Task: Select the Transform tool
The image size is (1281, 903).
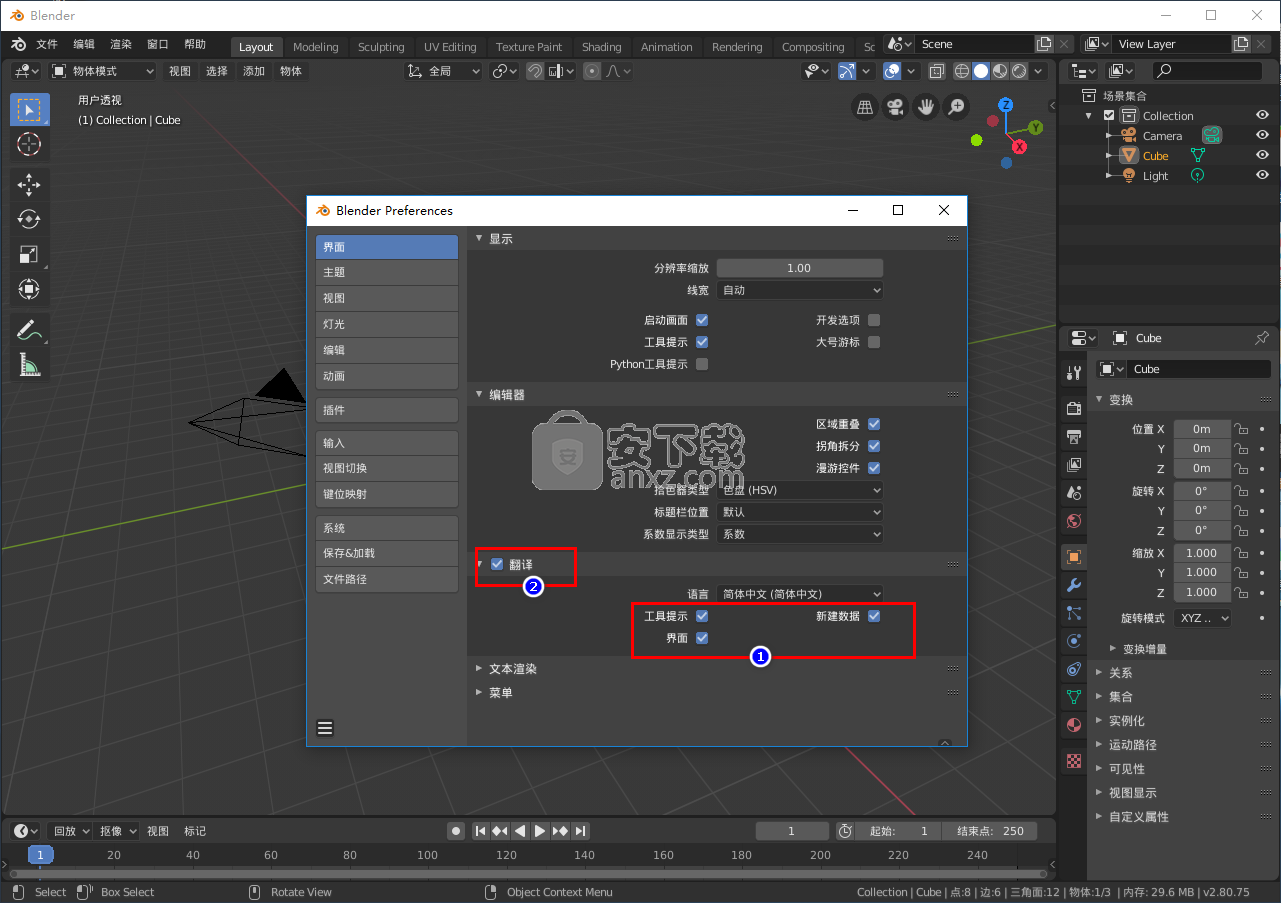Action: pos(29,289)
